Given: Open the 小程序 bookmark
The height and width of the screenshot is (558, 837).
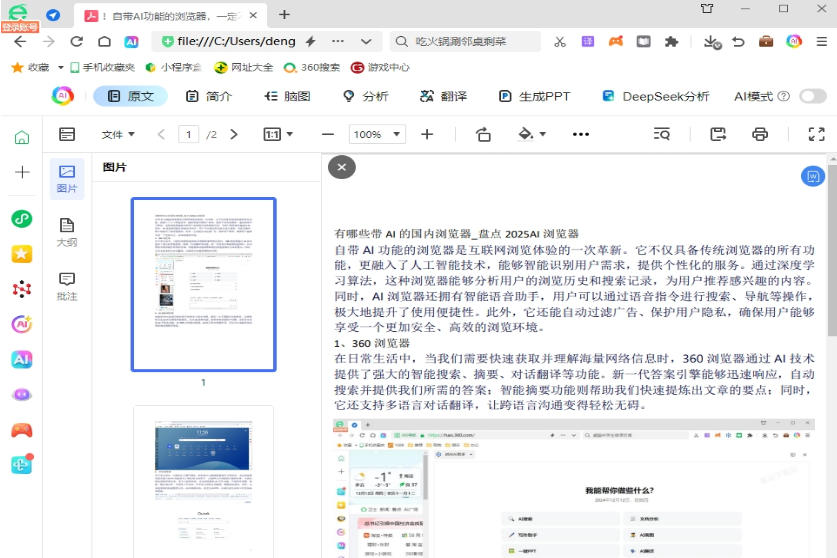Looking at the screenshot, I should click(173, 67).
